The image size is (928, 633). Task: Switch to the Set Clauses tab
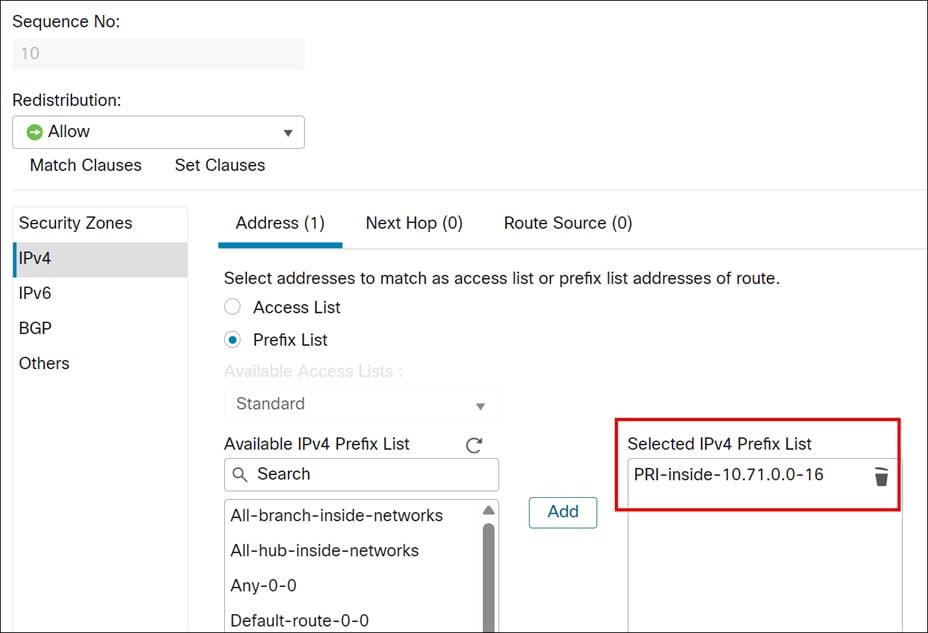click(x=220, y=165)
